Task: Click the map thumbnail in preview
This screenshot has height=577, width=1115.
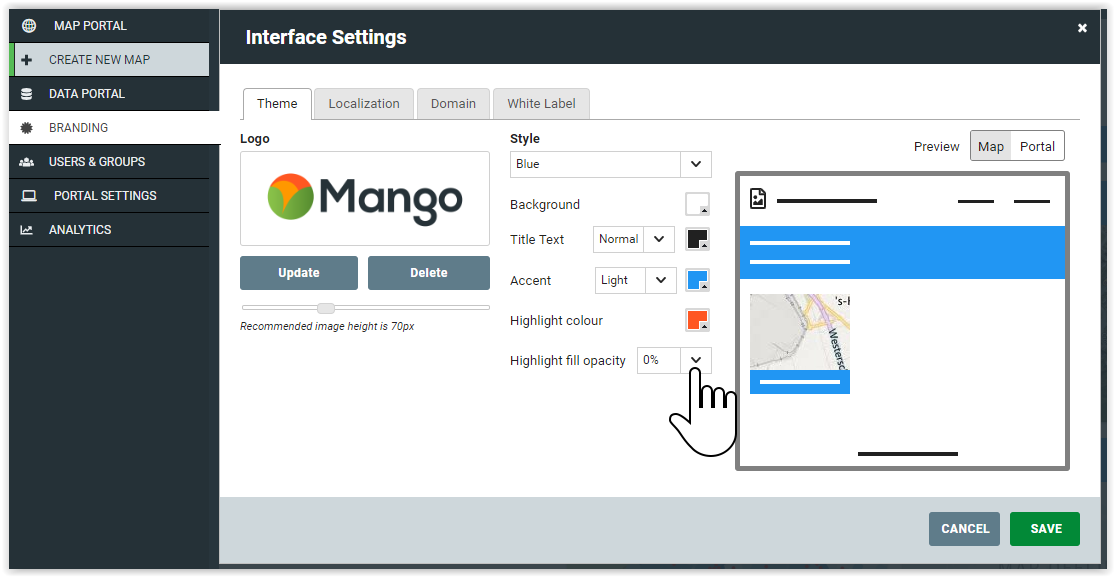Action: [x=800, y=332]
